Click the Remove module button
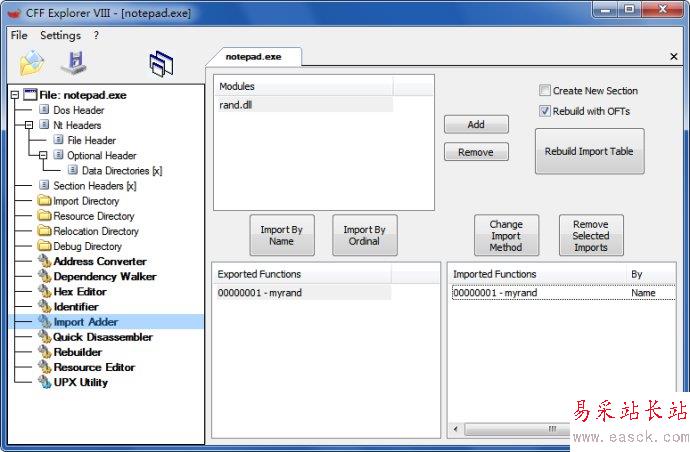The image size is (690, 452). (476, 152)
